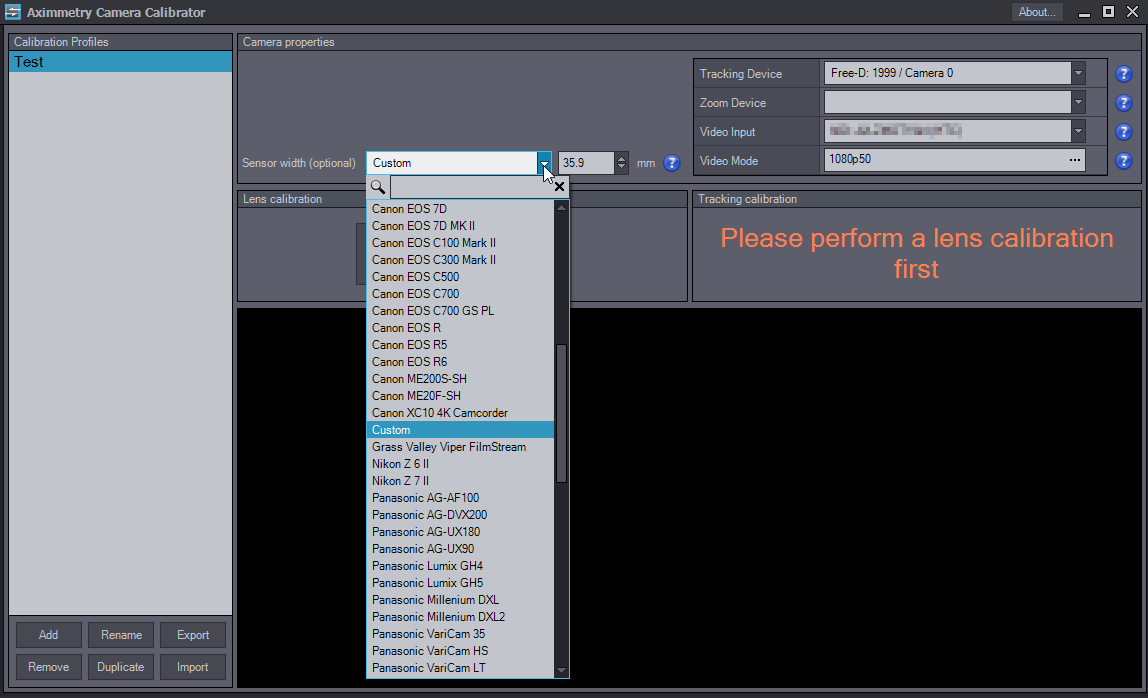
Task: Click the Import profile button
Action: (193, 667)
